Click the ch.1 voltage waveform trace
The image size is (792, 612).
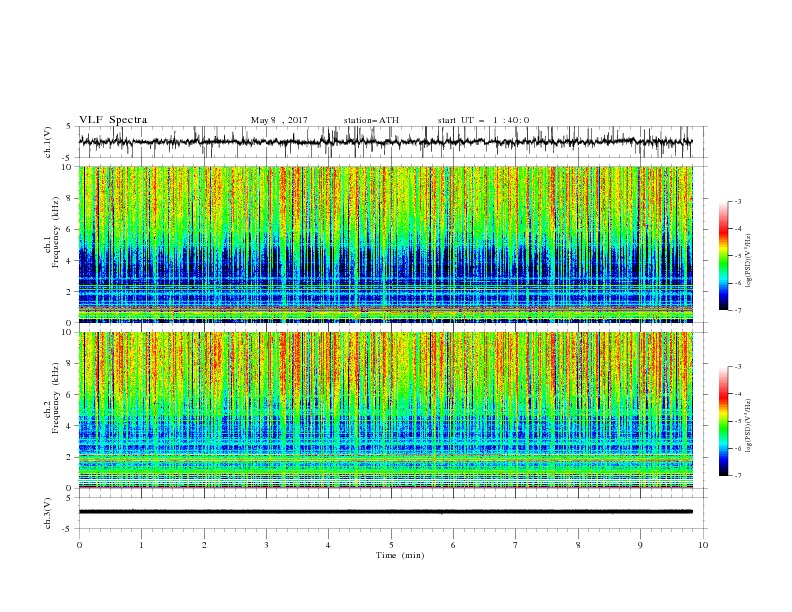point(385,142)
